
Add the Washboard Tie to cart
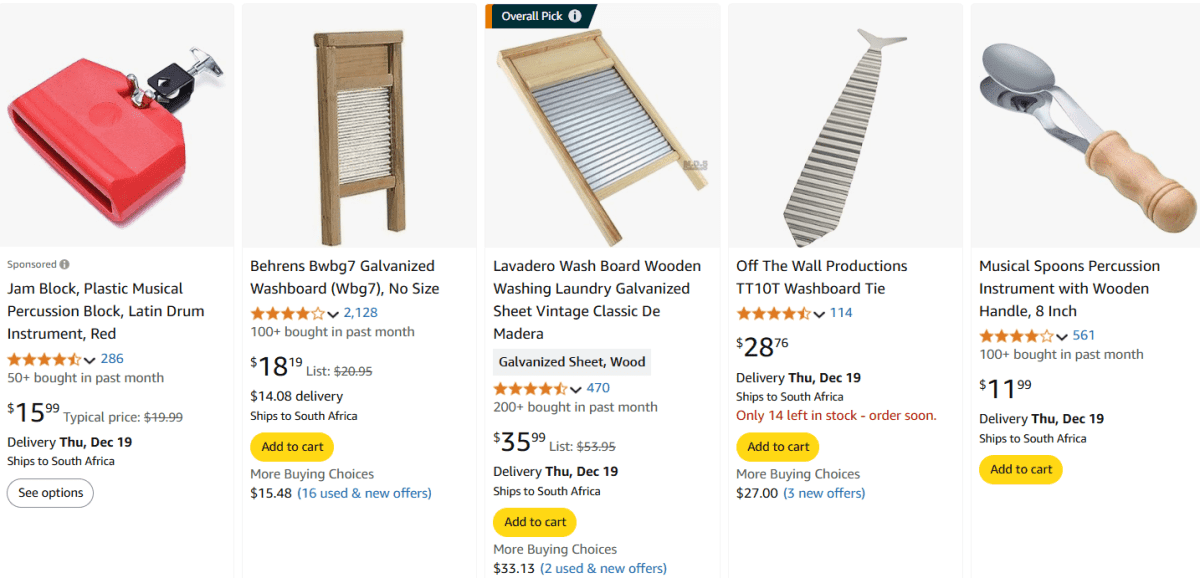coord(777,447)
